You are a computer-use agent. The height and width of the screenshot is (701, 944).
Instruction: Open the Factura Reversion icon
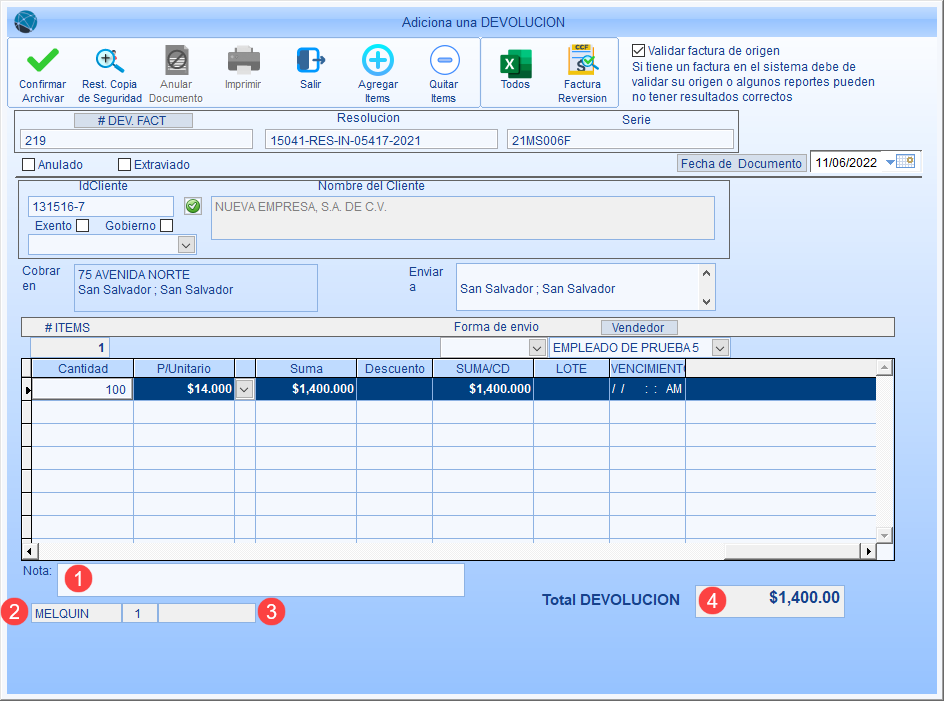(x=582, y=60)
